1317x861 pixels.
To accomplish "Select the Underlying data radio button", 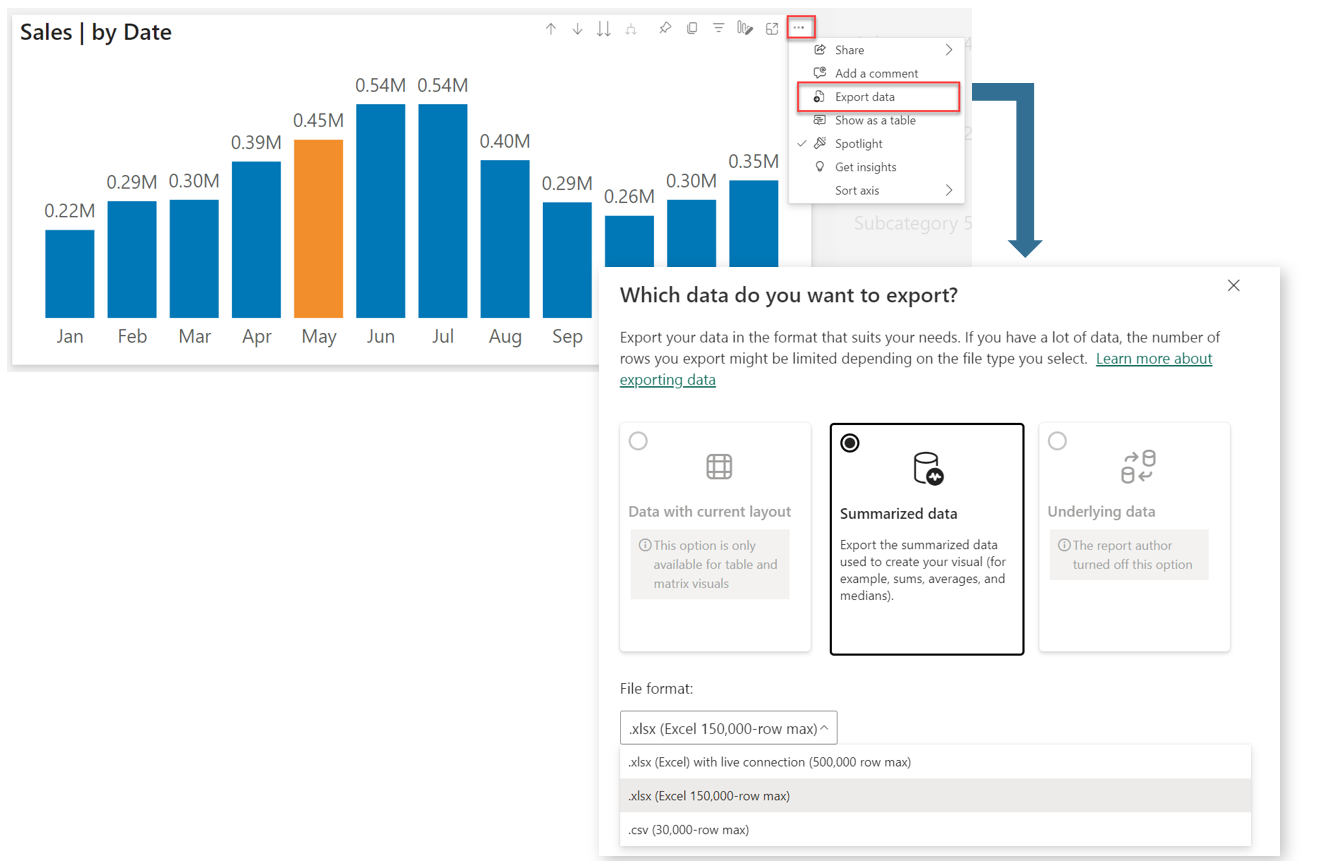I will pos(1057,441).
